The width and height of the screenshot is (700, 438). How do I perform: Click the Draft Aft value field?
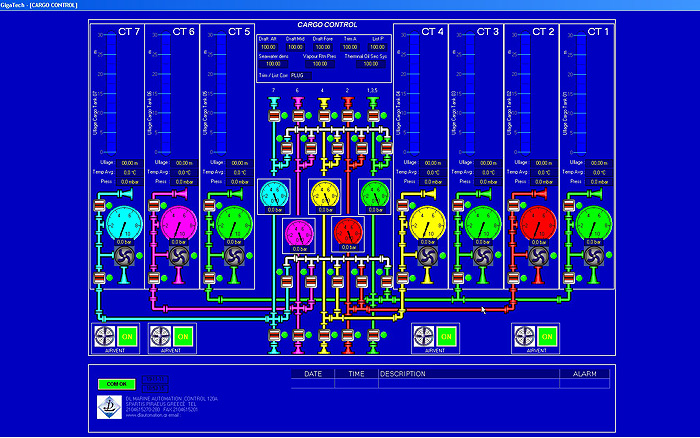click(x=269, y=47)
